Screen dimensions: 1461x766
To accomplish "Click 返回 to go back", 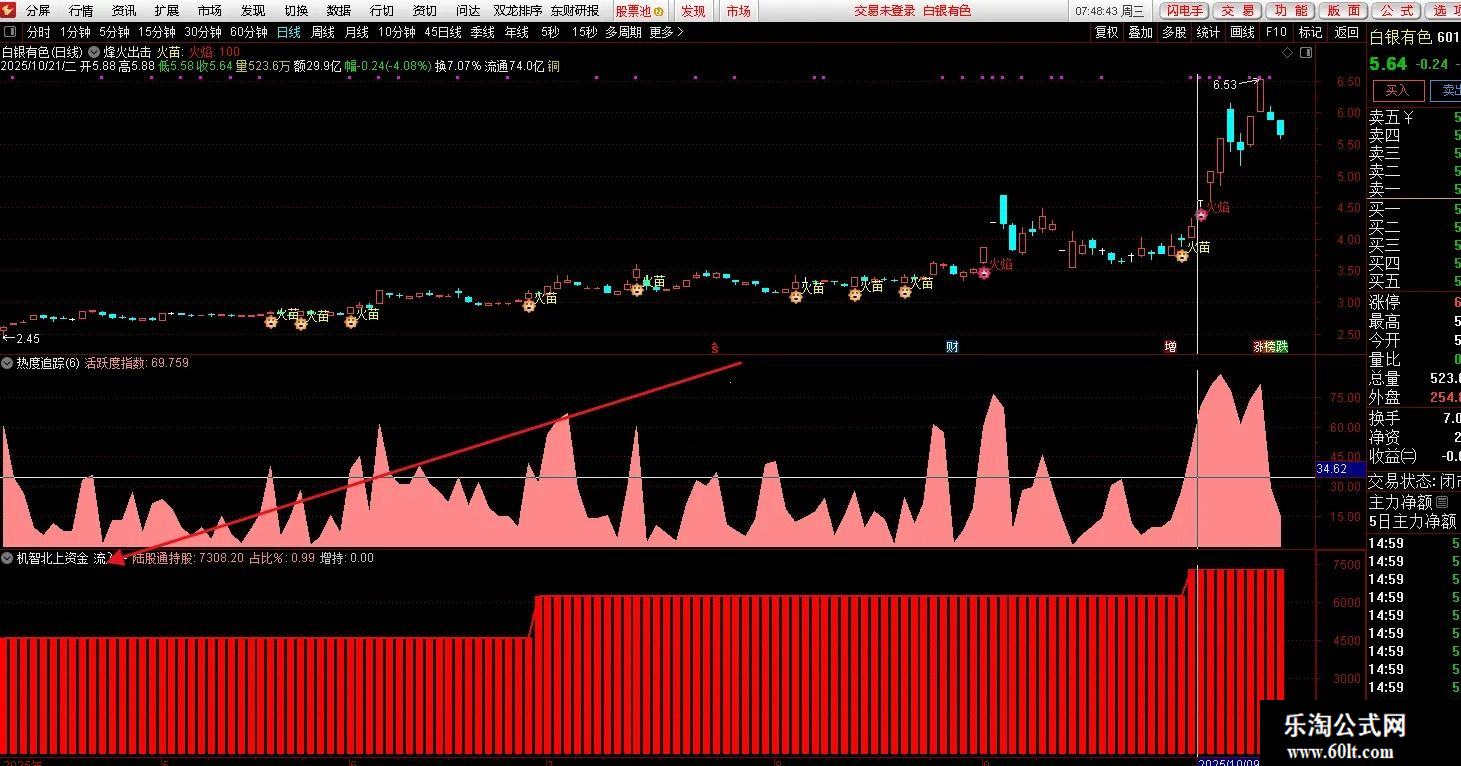I will click(1346, 32).
